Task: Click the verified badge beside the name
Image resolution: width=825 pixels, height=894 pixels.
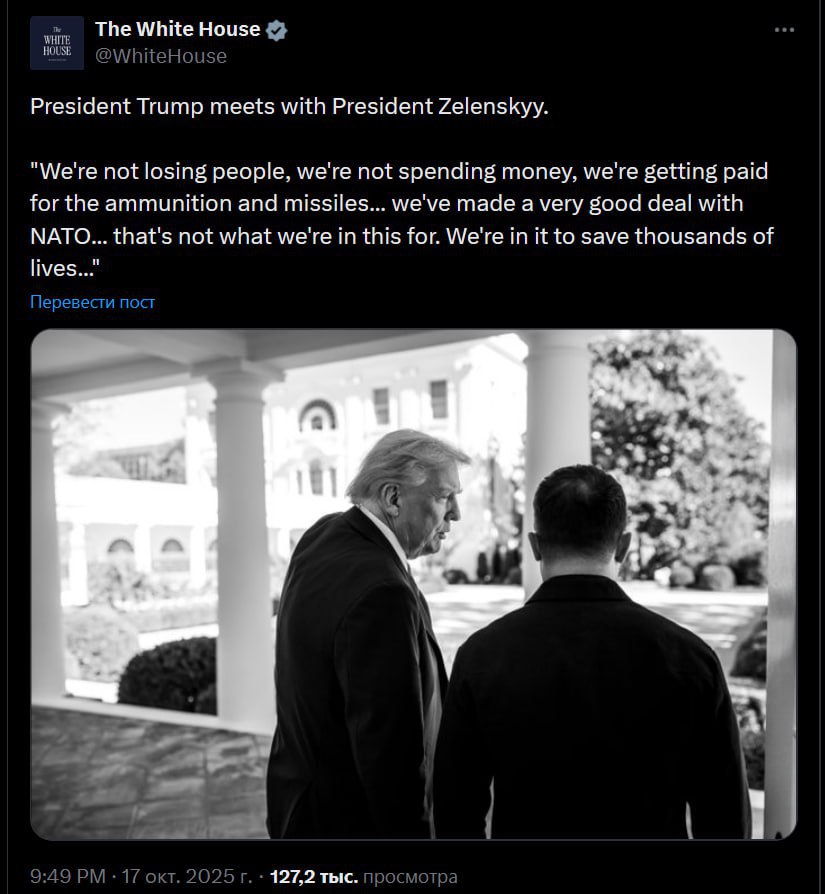Action: (277, 30)
